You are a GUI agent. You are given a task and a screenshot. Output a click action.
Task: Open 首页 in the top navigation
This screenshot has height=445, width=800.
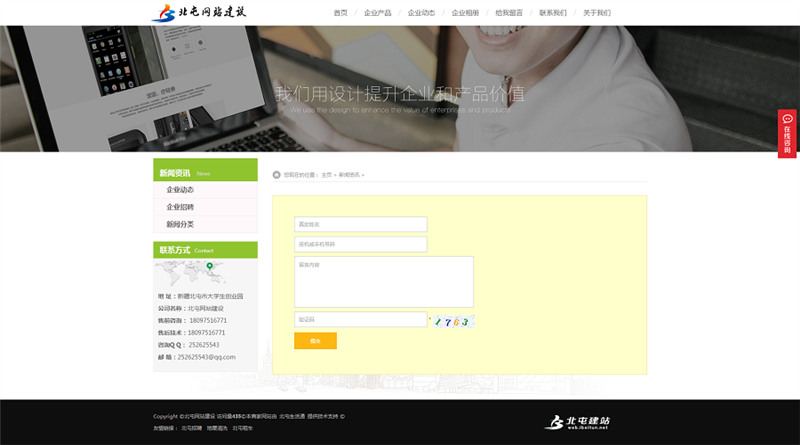pyautogui.click(x=340, y=13)
